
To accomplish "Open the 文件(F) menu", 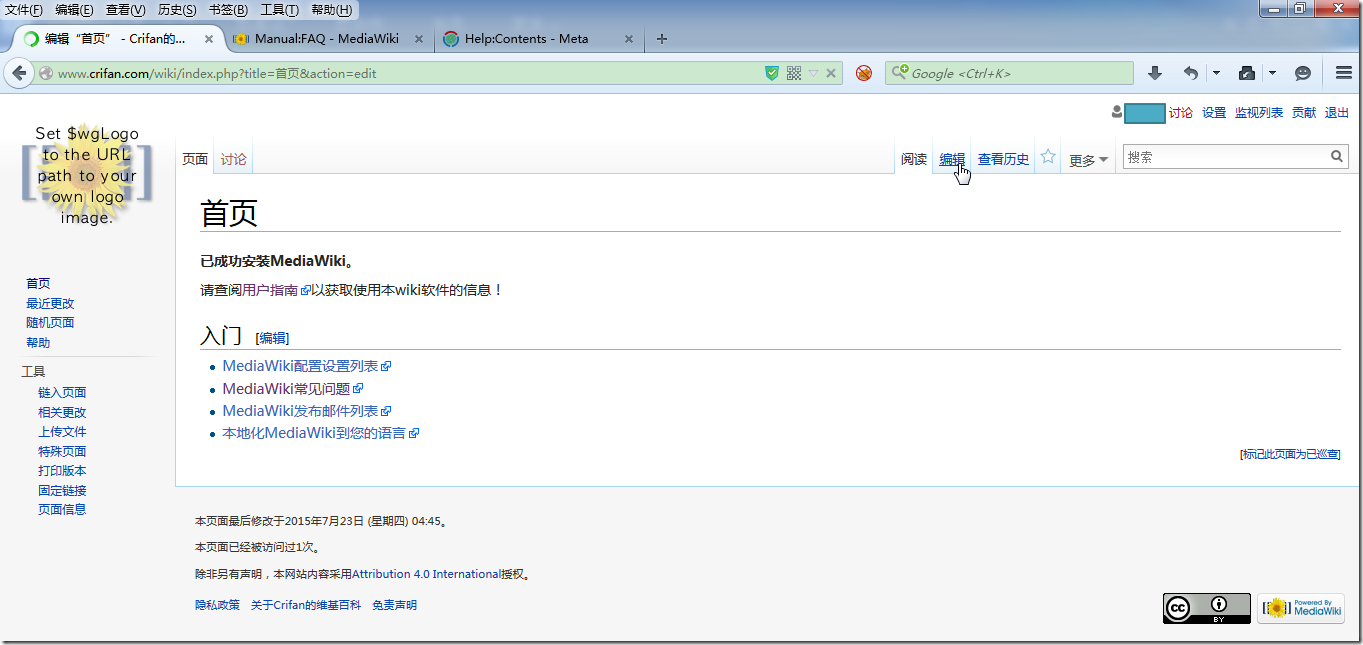I will tap(24, 10).
